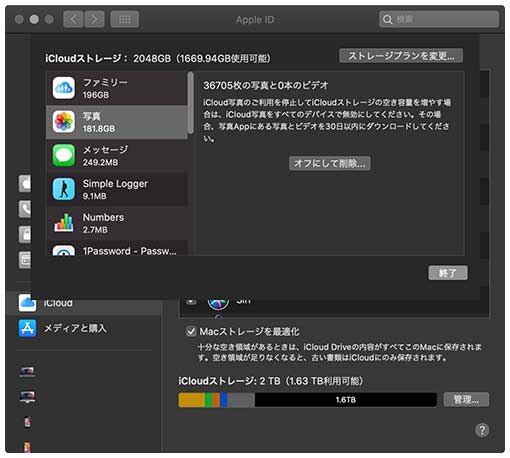Click 管理 storage manage button
The width and height of the screenshot is (510, 458).
(466, 399)
